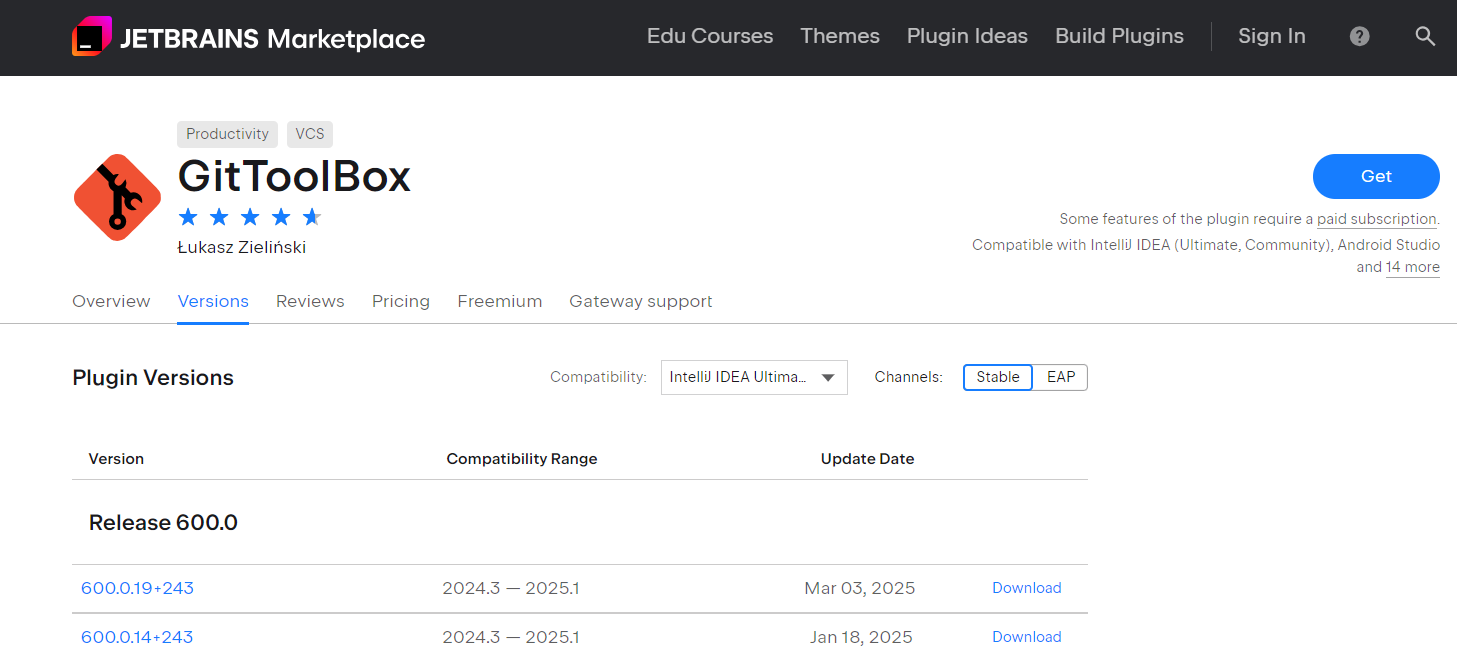This screenshot has width=1457, height=661.
Task: Click the Productivity category tag
Action: (227, 134)
